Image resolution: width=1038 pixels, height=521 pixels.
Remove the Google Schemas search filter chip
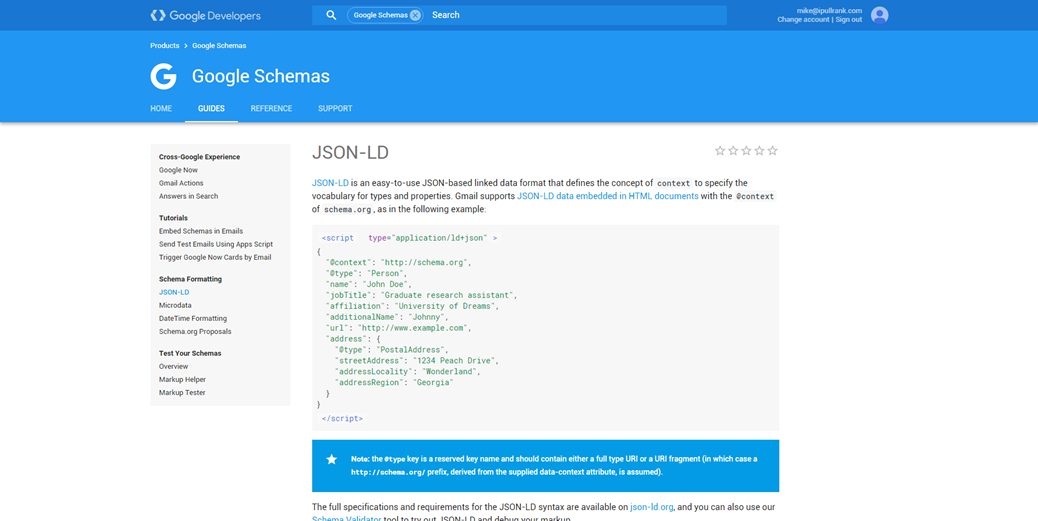tap(415, 15)
